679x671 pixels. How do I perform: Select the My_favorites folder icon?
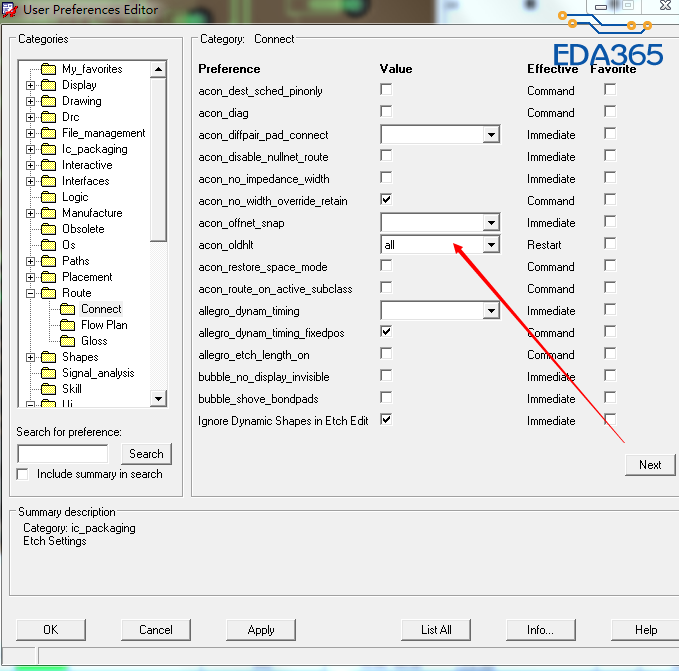point(48,69)
